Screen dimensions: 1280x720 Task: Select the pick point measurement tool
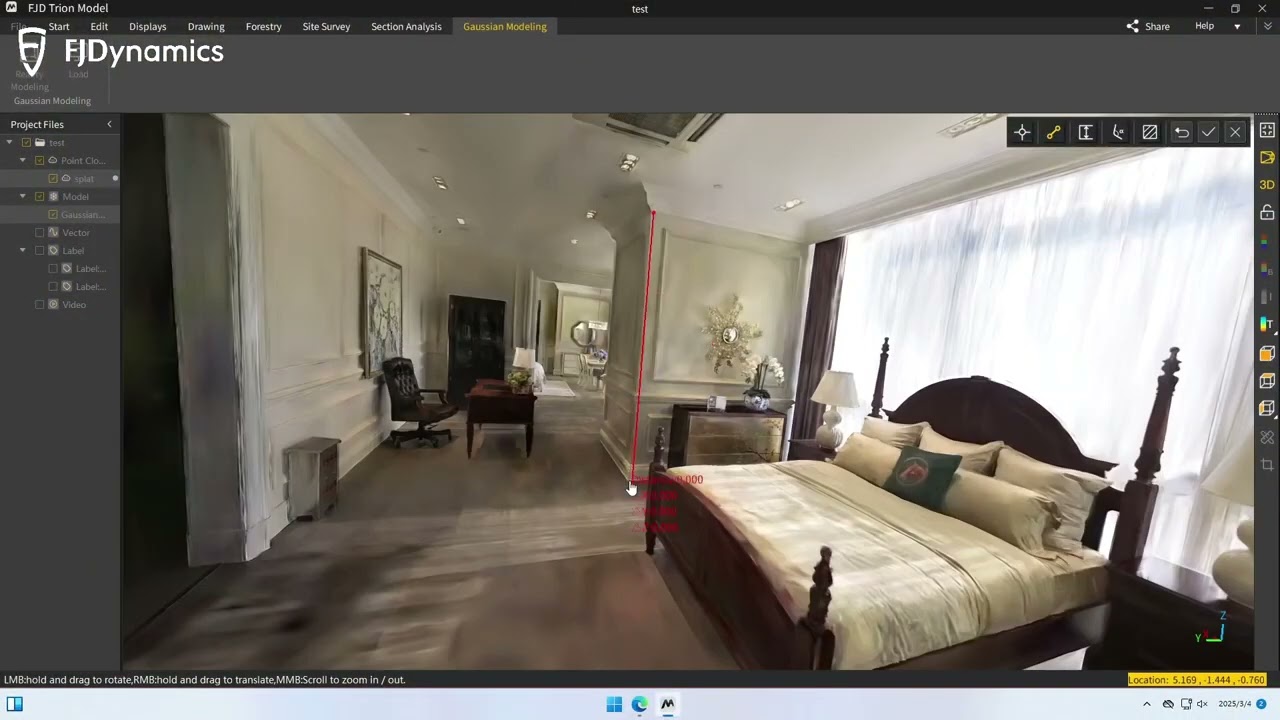[x=1022, y=132]
